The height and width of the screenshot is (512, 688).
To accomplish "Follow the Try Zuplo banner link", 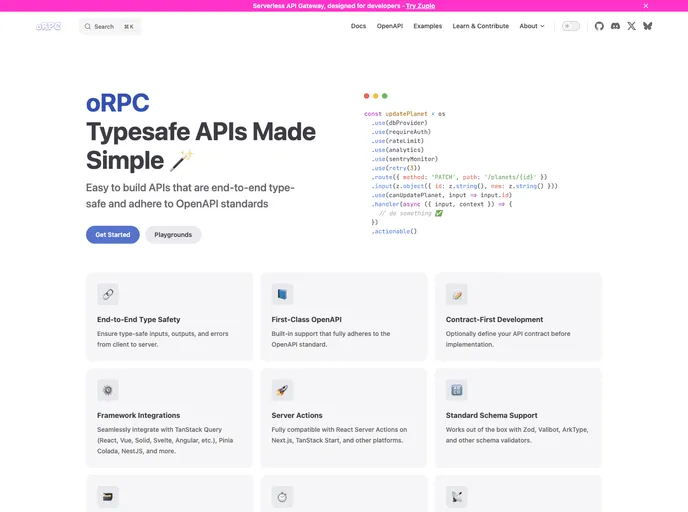I will point(420,6).
